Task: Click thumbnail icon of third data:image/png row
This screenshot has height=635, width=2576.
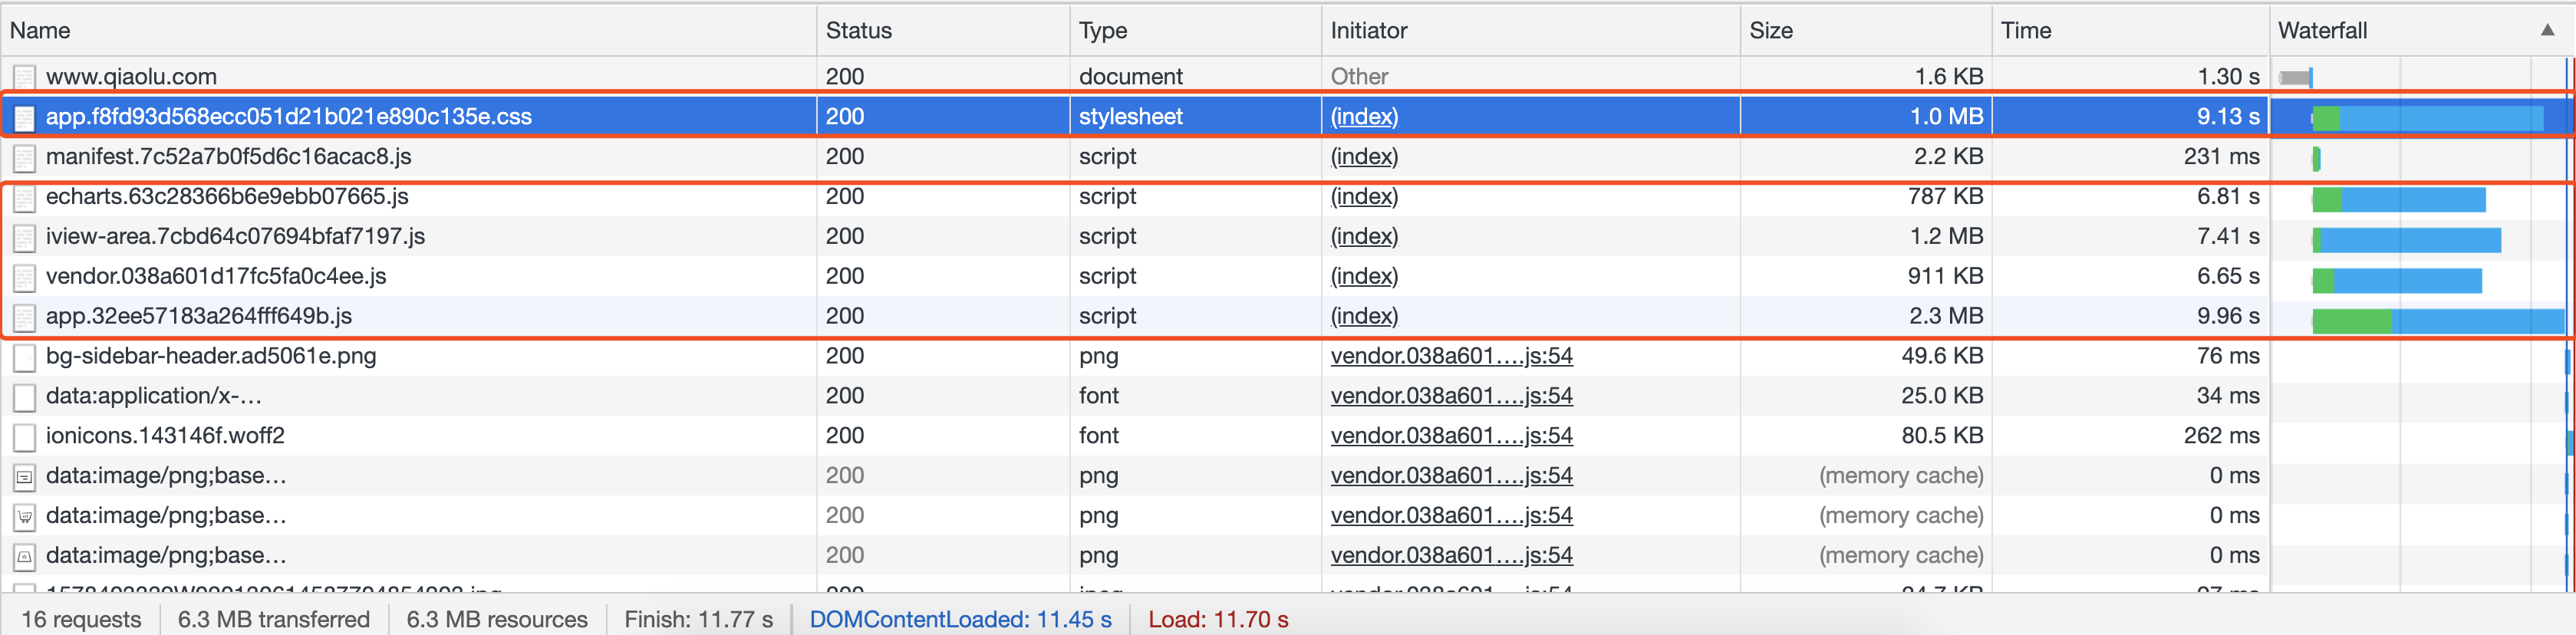Action: coord(24,557)
